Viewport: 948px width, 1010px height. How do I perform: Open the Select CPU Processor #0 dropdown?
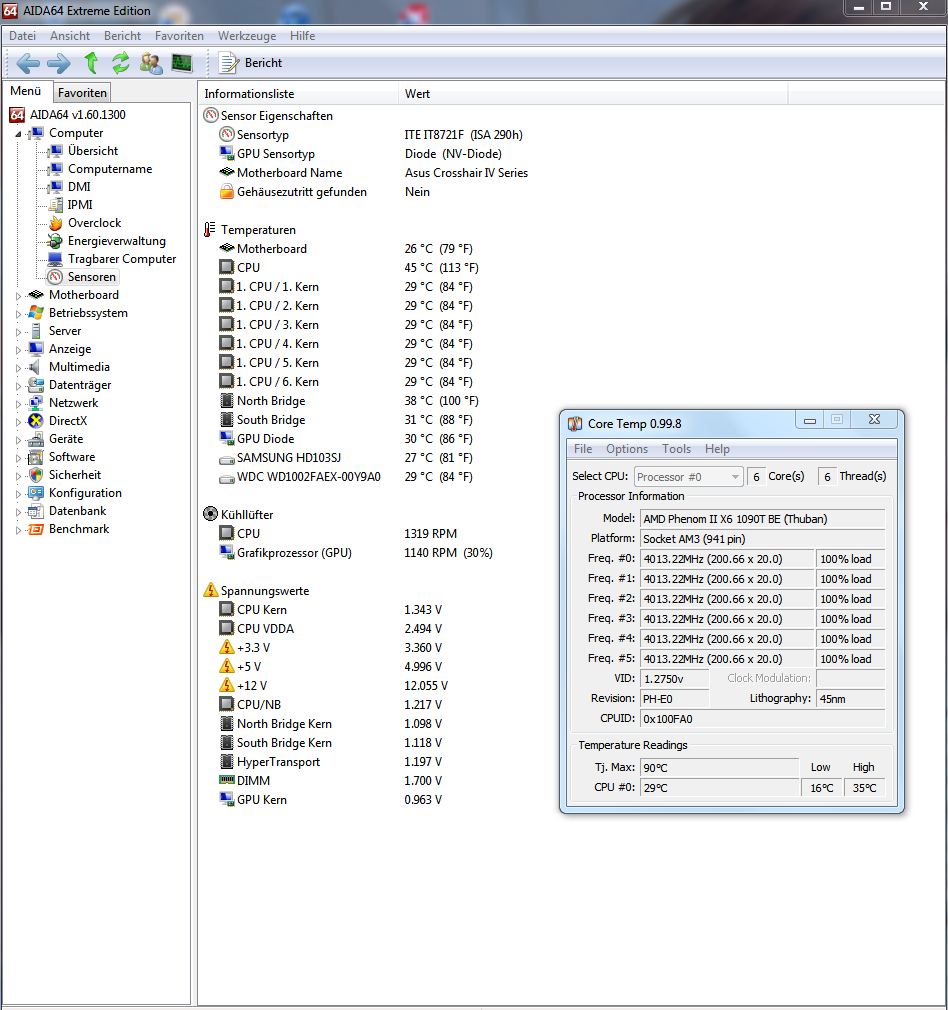click(688, 477)
